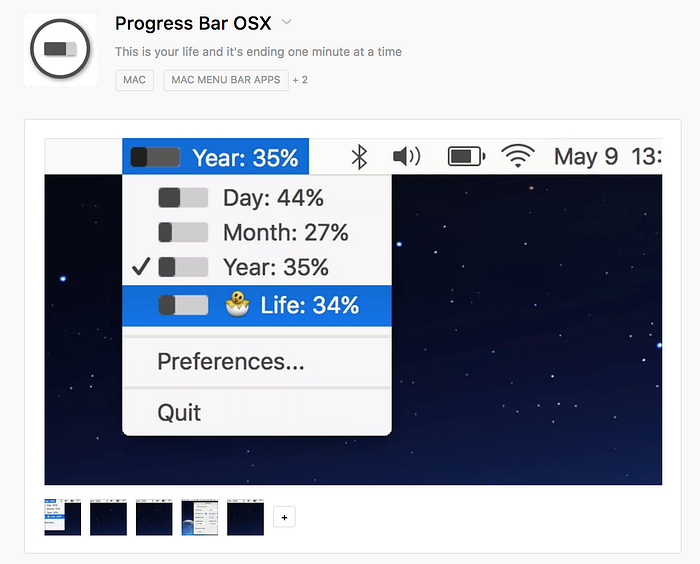Click the Wi-Fi icon in the menu bar
Image resolution: width=700 pixels, height=564 pixels.
point(518,156)
